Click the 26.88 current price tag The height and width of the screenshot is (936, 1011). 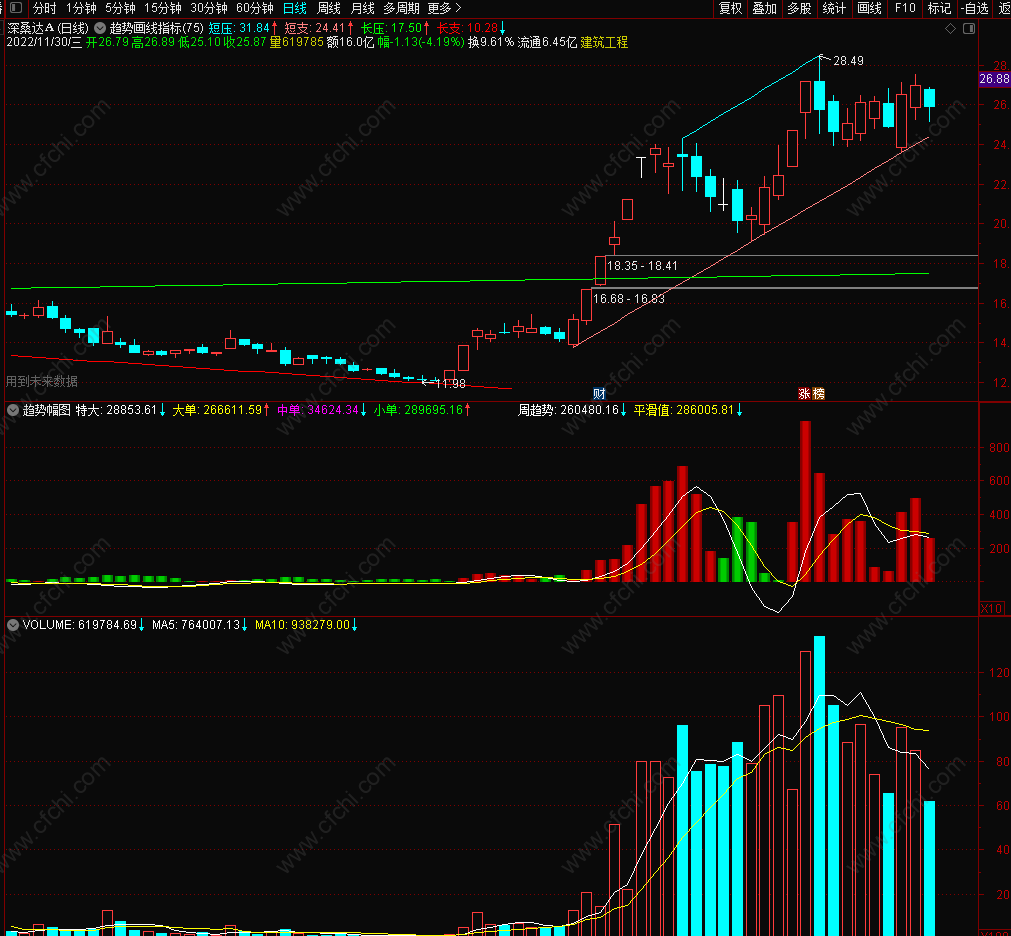(x=994, y=79)
